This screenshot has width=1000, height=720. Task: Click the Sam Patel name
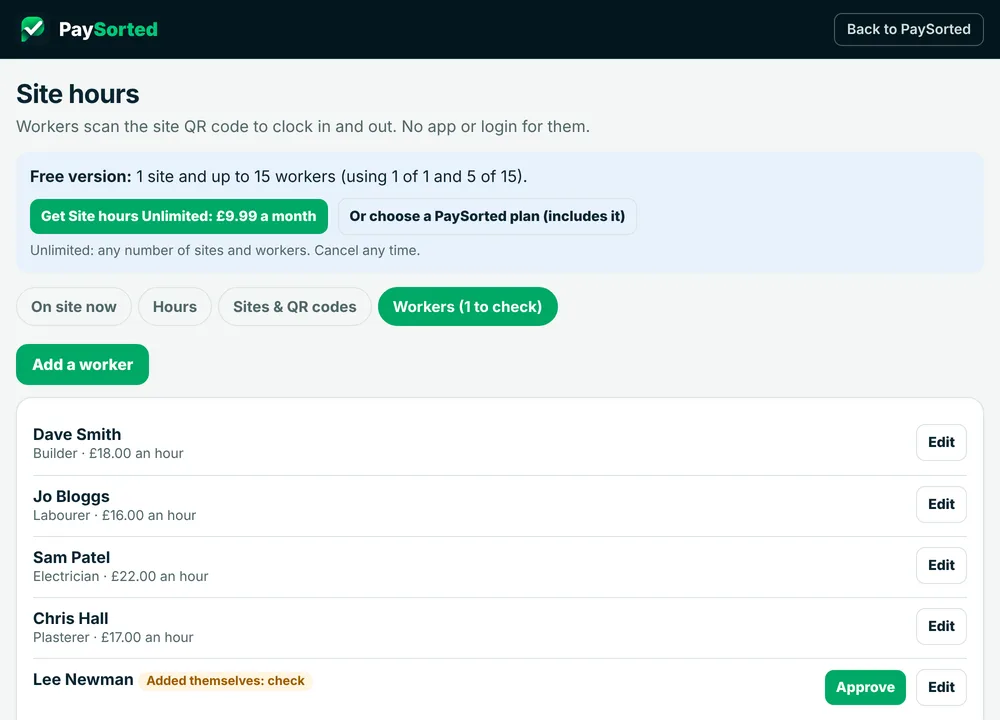tap(71, 557)
